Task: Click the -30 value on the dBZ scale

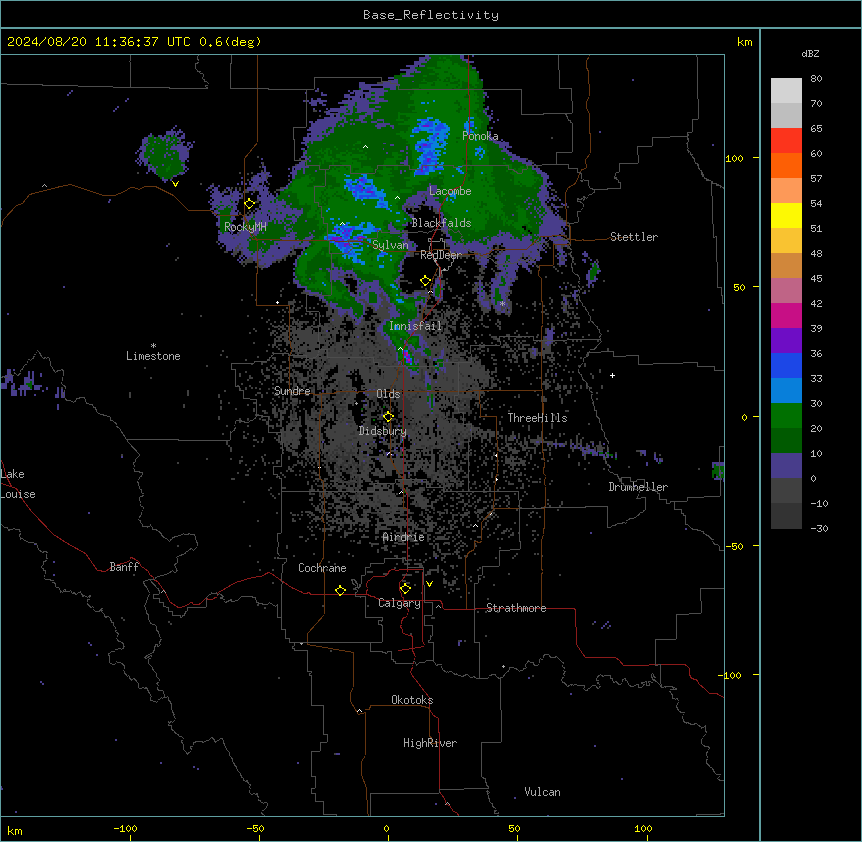Action: coord(819,529)
